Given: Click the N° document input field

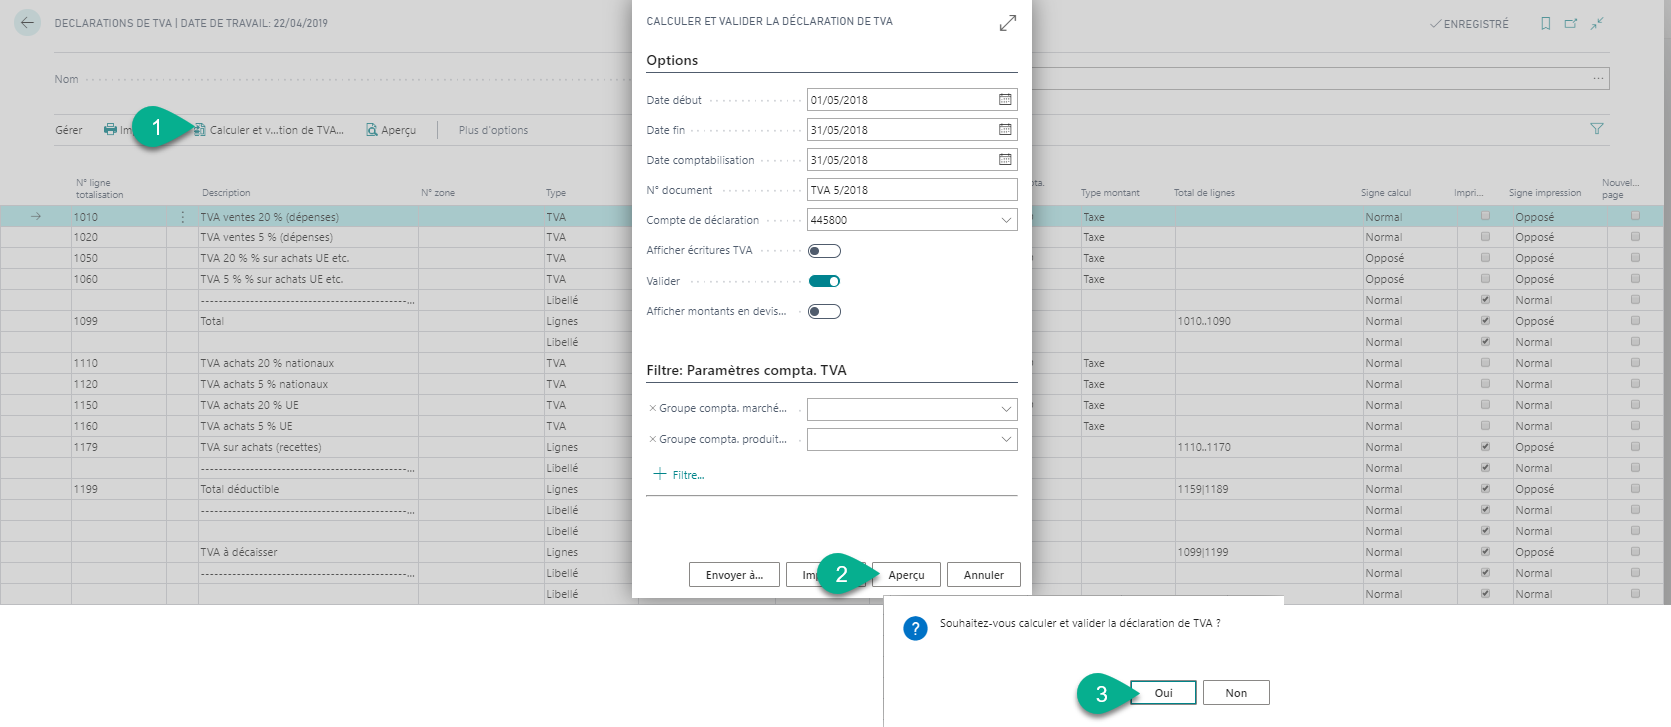Looking at the screenshot, I should coord(910,190).
